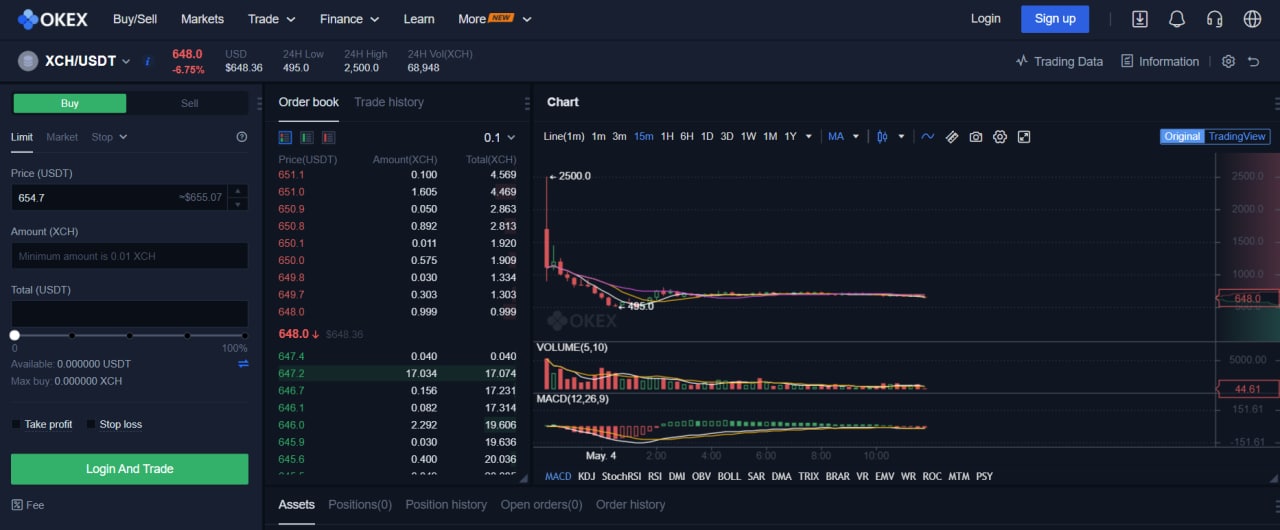Image resolution: width=1280 pixels, height=530 pixels.
Task: Open the Markets page
Action: [202, 19]
